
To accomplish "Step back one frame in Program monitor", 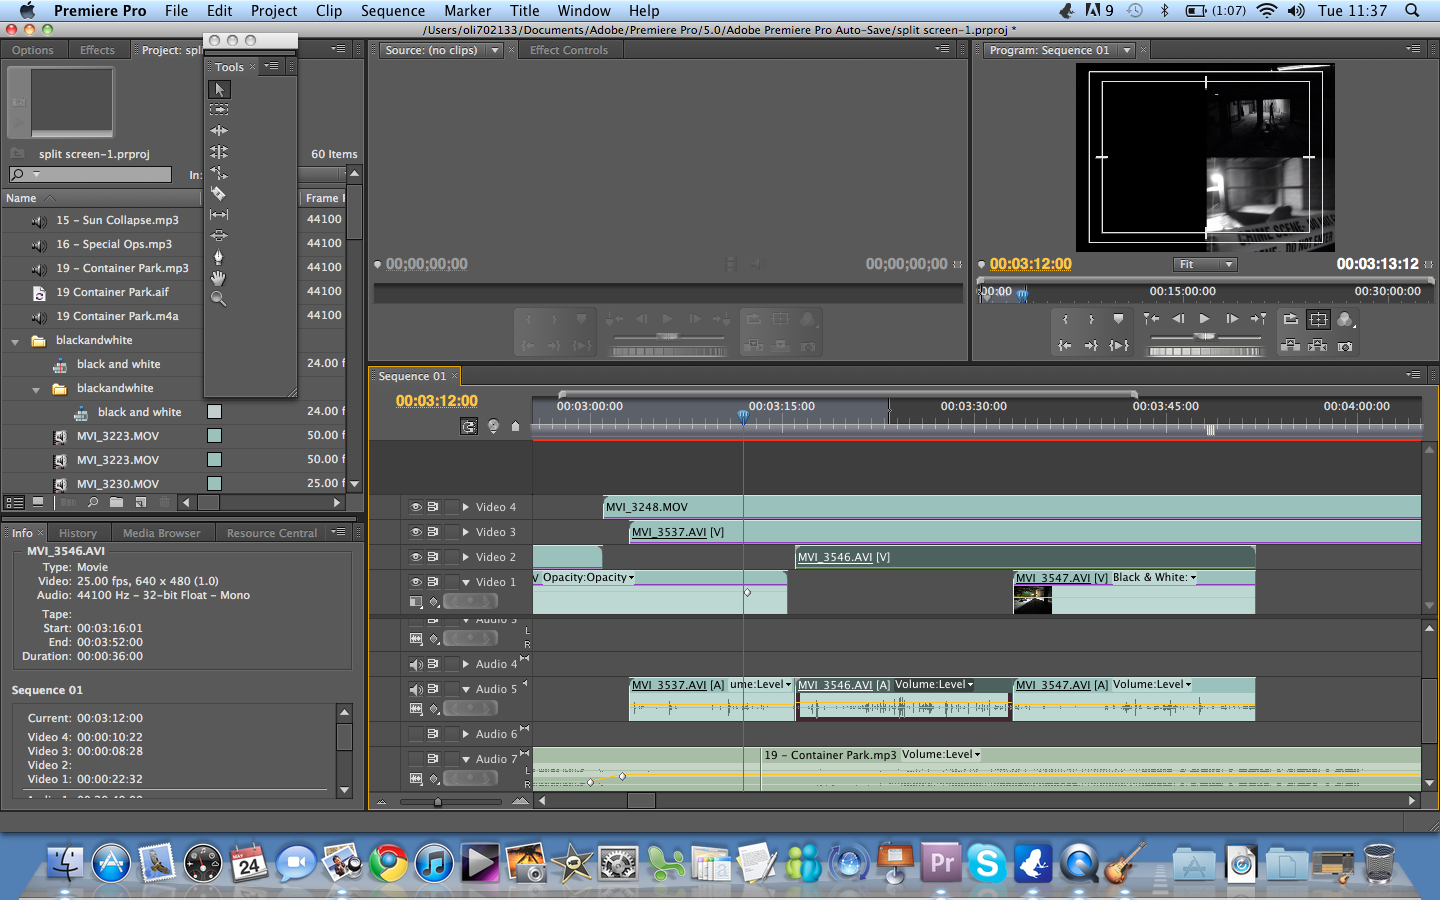I will [1178, 319].
